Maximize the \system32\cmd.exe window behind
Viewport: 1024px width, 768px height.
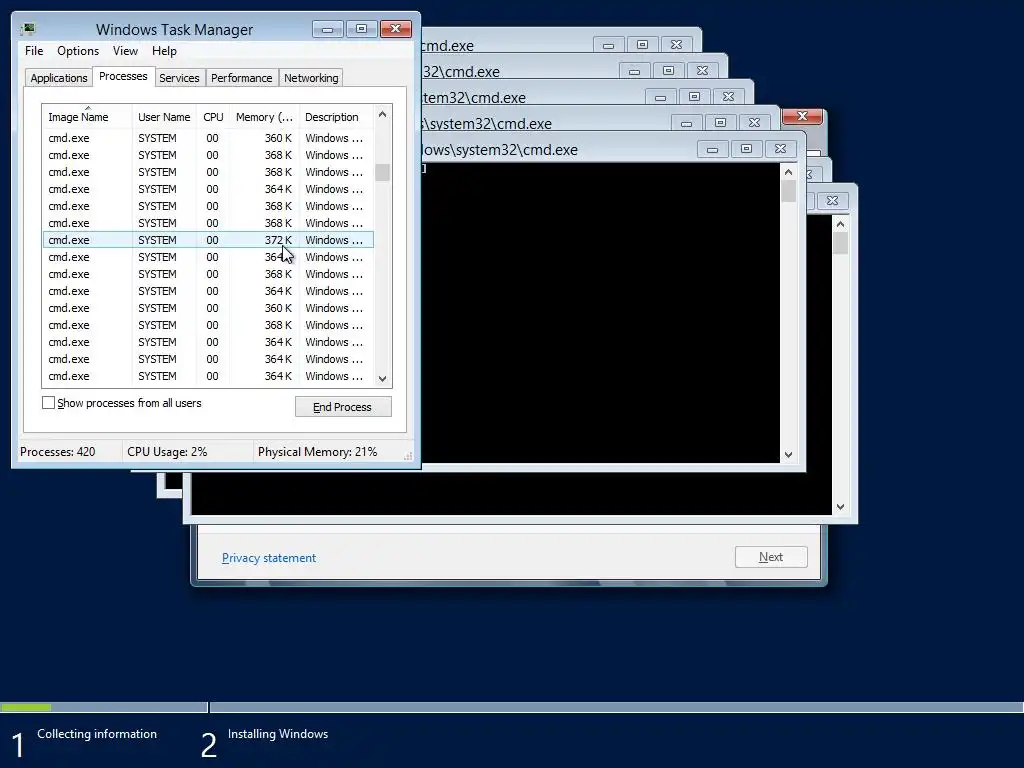point(720,123)
